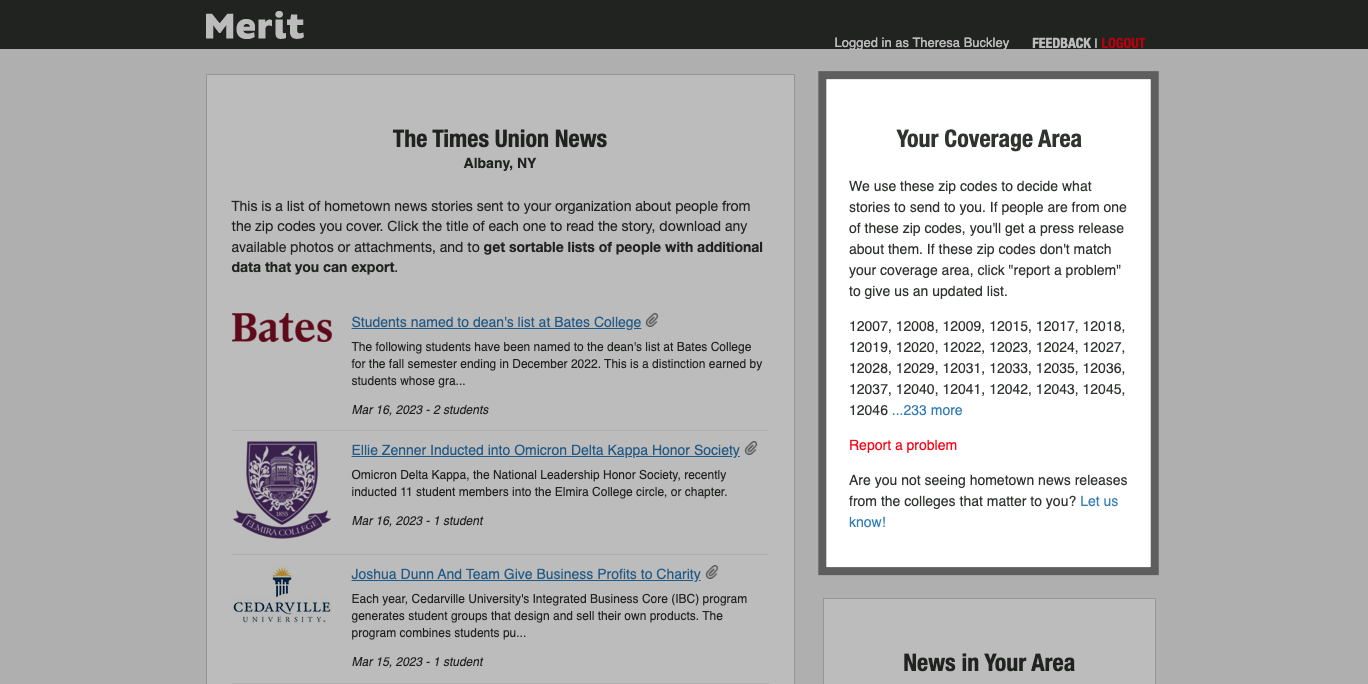
Task: Click zip code 12007 in the coverage list
Action: [867, 326]
